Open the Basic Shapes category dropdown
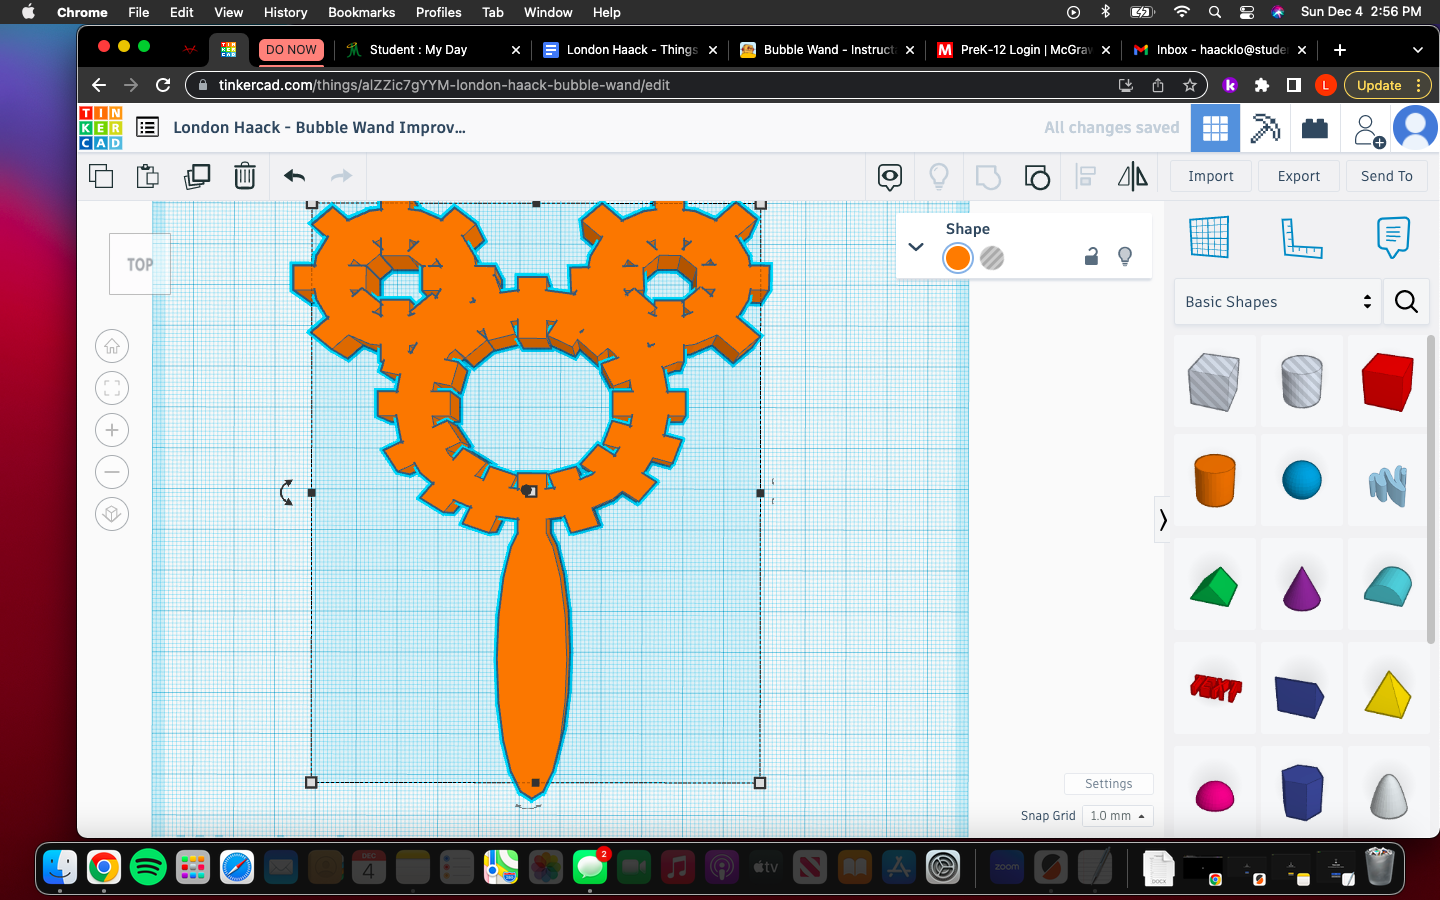The height and width of the screenshot is (900, 1440). [x=1277, y=301]
